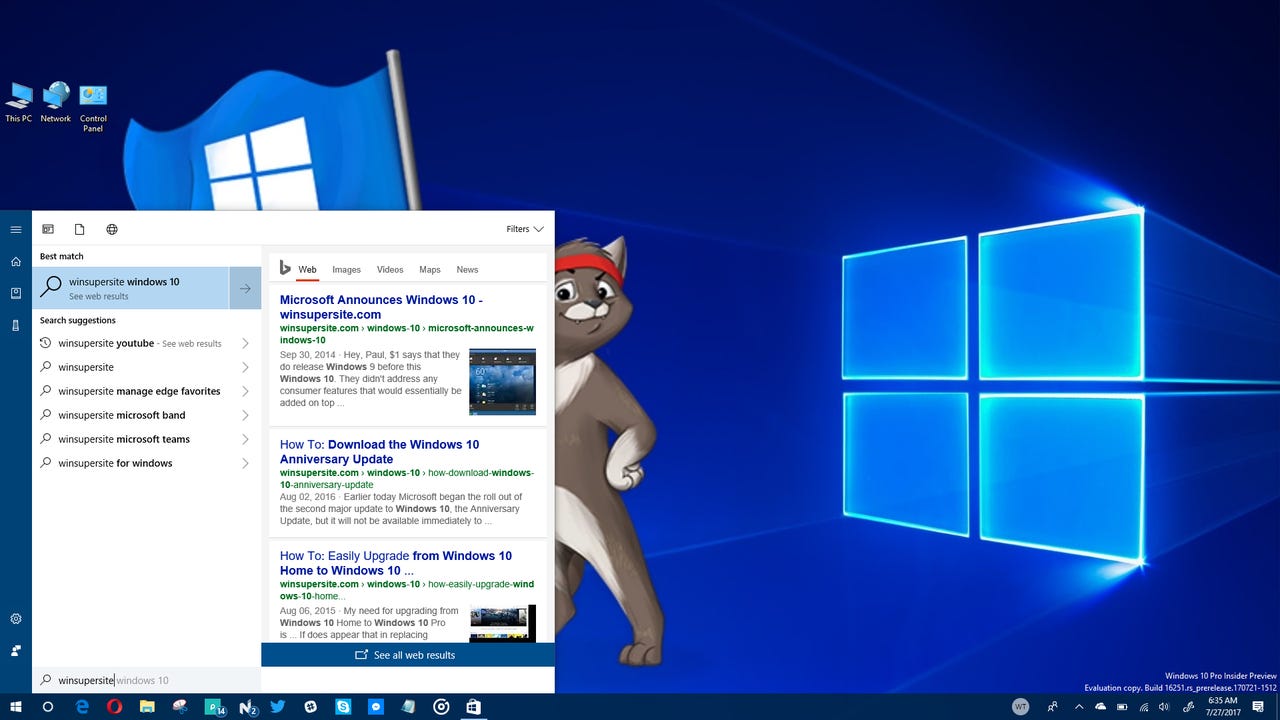1280x720 pixels.
Task: Open the speaker icon in system tray
Action: point(1164,707)
